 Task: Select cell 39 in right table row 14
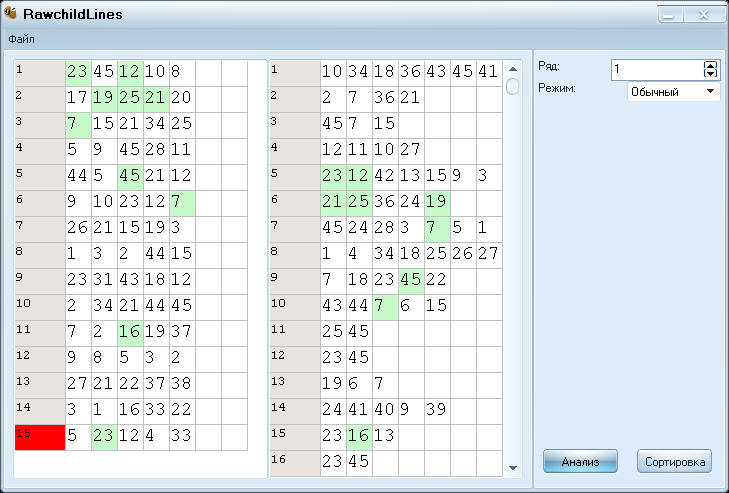point(437,412)
